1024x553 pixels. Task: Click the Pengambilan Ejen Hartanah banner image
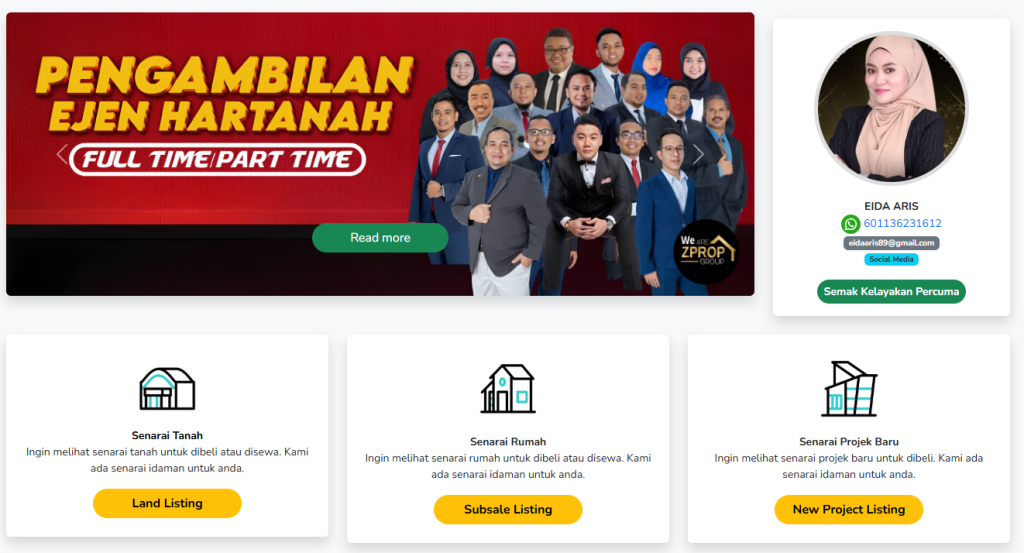tap(380, 154)
